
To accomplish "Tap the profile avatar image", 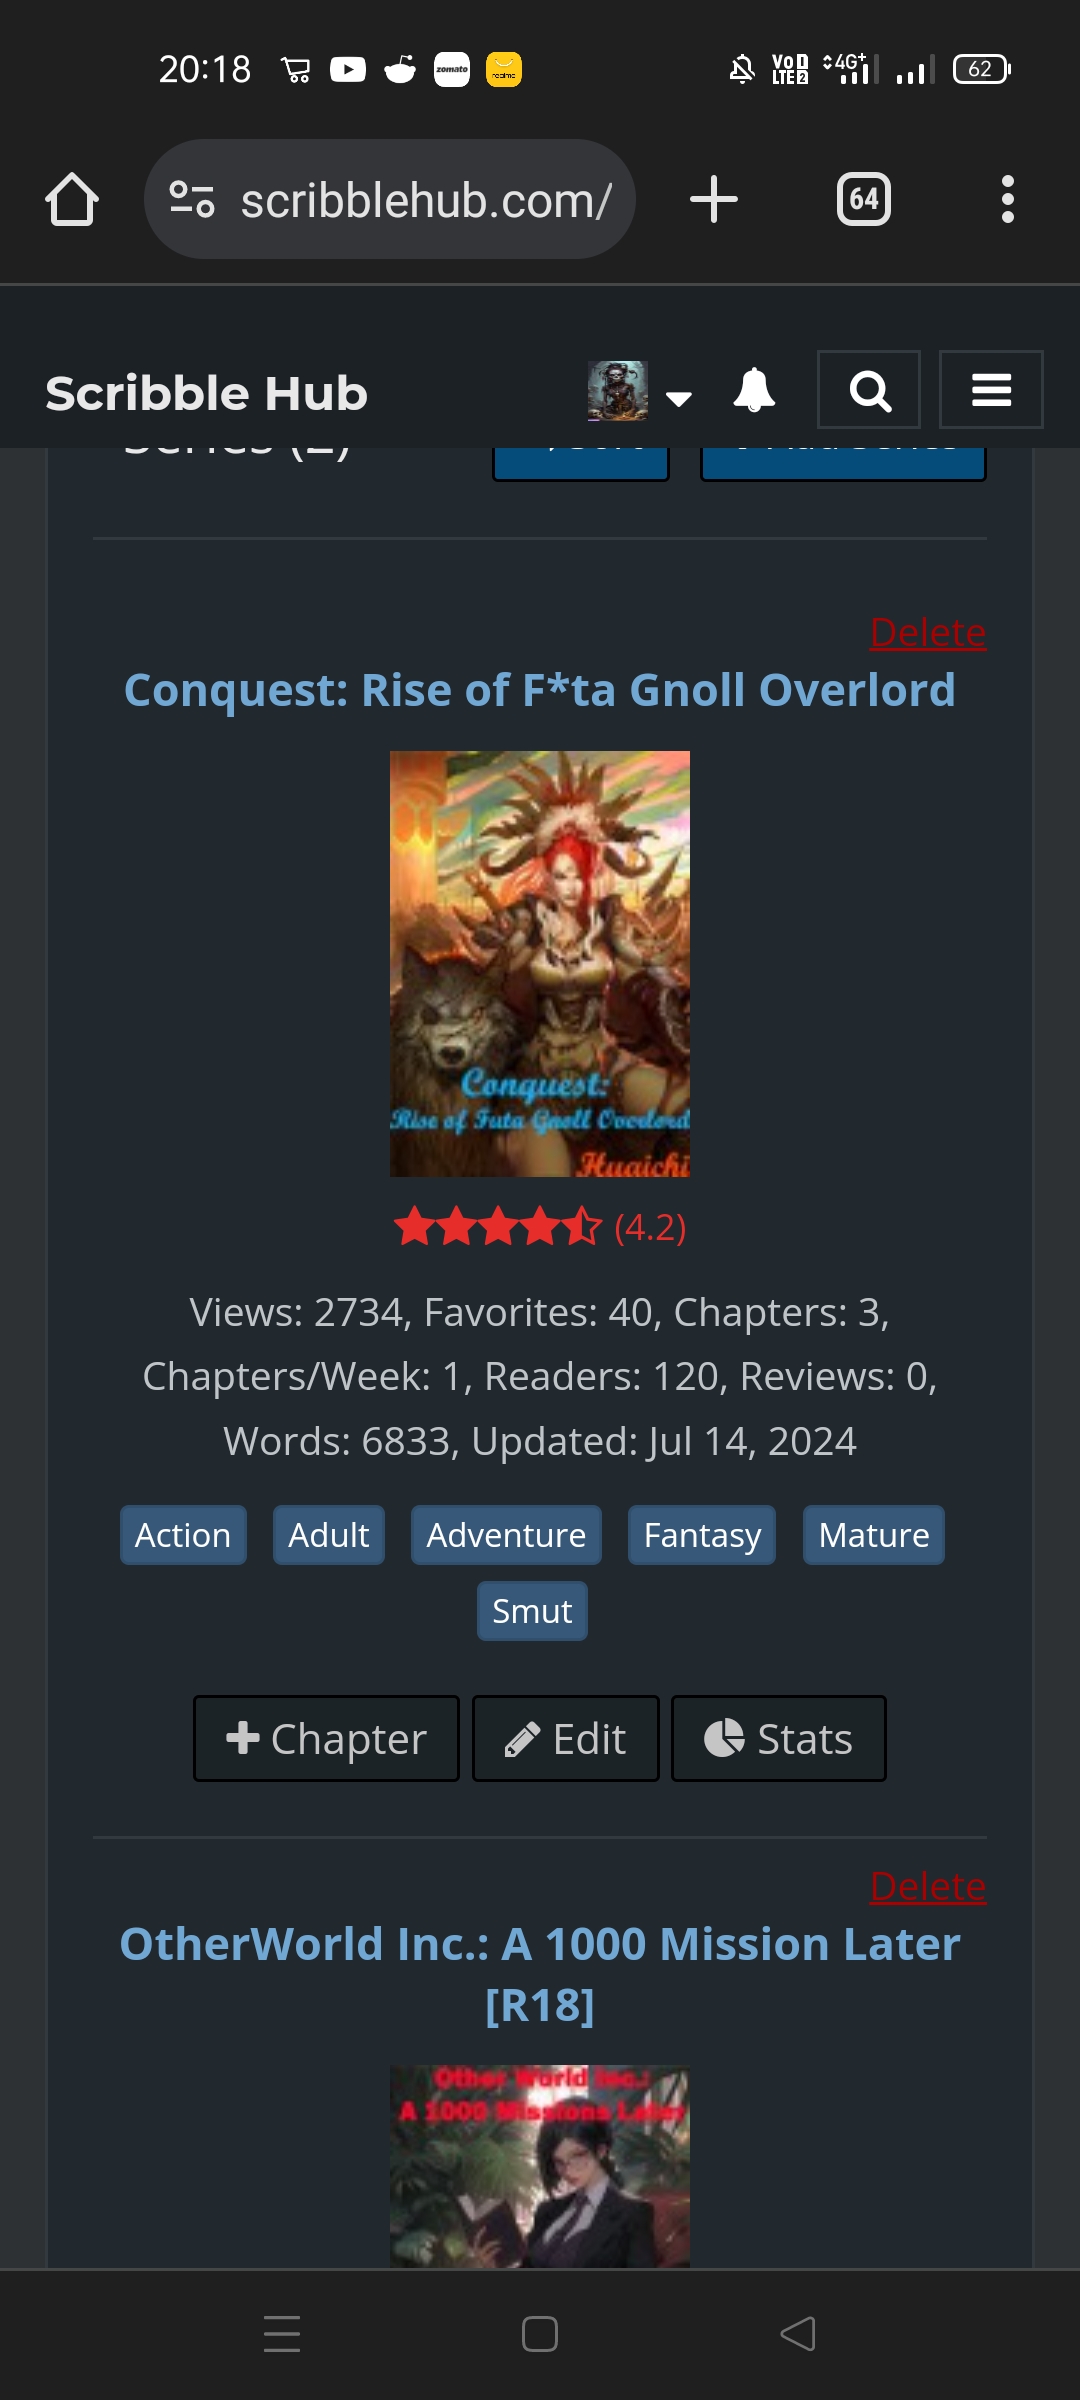I will 618,390.
